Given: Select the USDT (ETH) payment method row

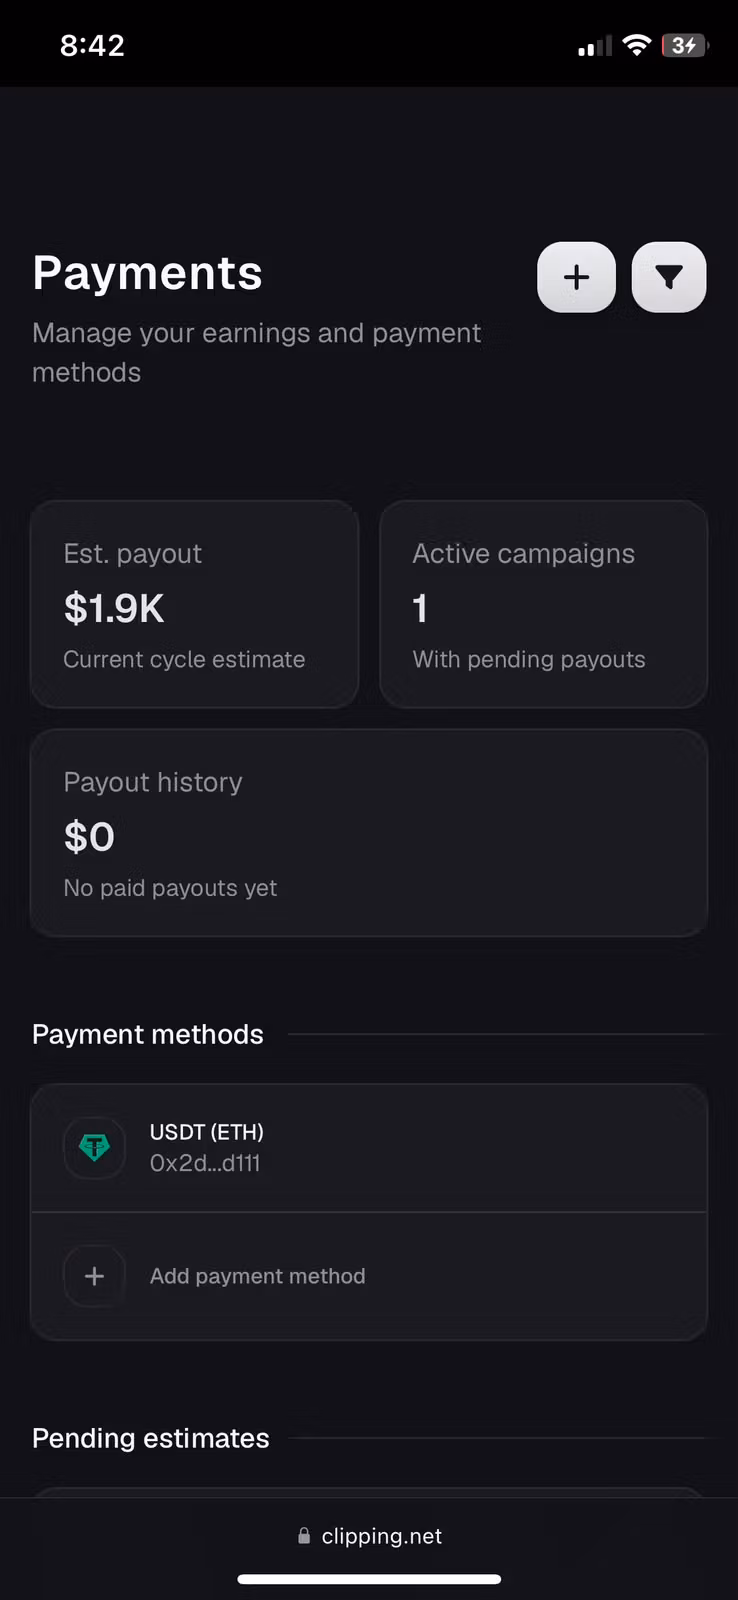Looking at the screenshot, I should [369, 1148].
